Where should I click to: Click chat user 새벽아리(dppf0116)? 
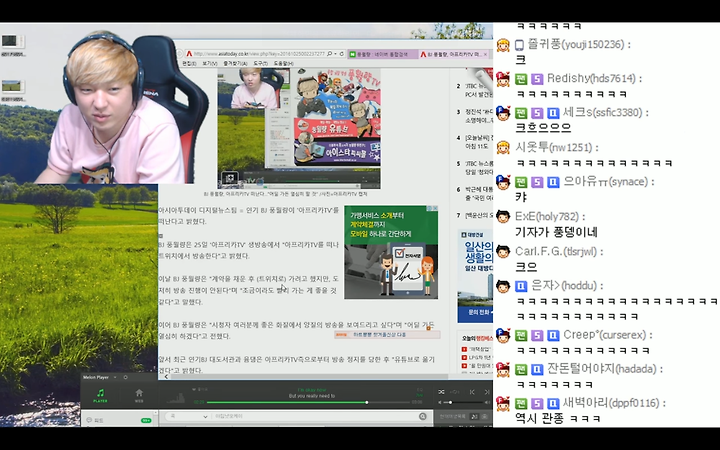click(611, 403)
